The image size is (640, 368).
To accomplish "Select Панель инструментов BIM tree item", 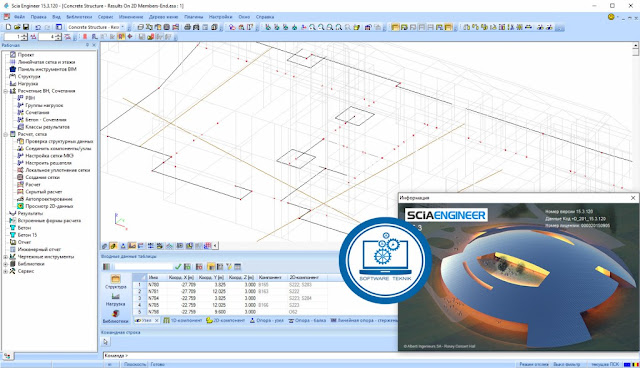I will (47, 69).
